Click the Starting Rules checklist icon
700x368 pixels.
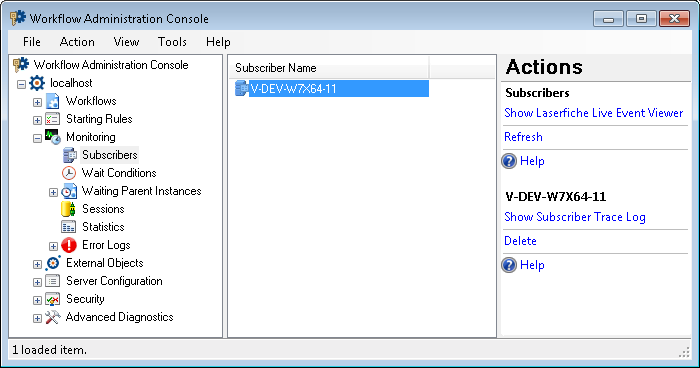[52, 119]
